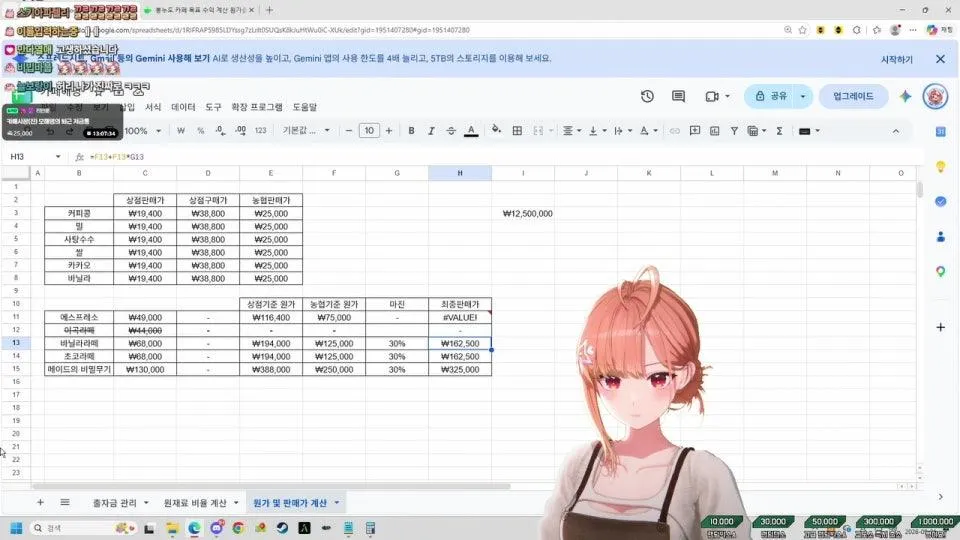Click the Windows taskbar search box
This screenshot has height=540, width=960.
coord(82,528)
